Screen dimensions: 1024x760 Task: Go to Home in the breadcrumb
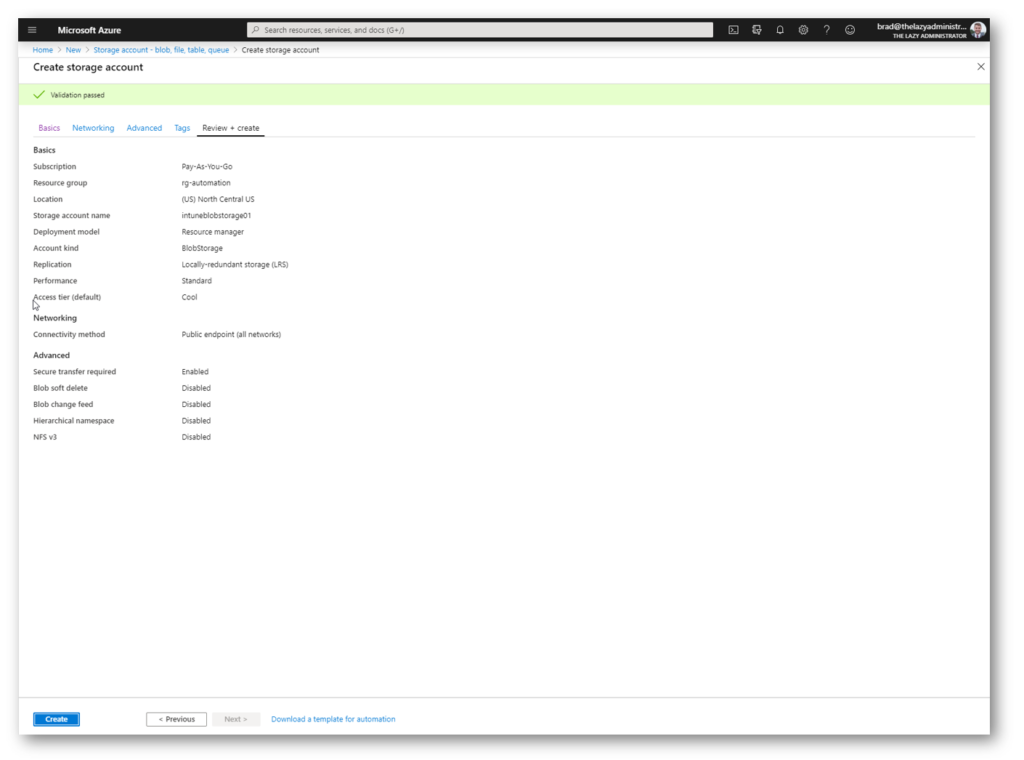(x=42, y=50)
